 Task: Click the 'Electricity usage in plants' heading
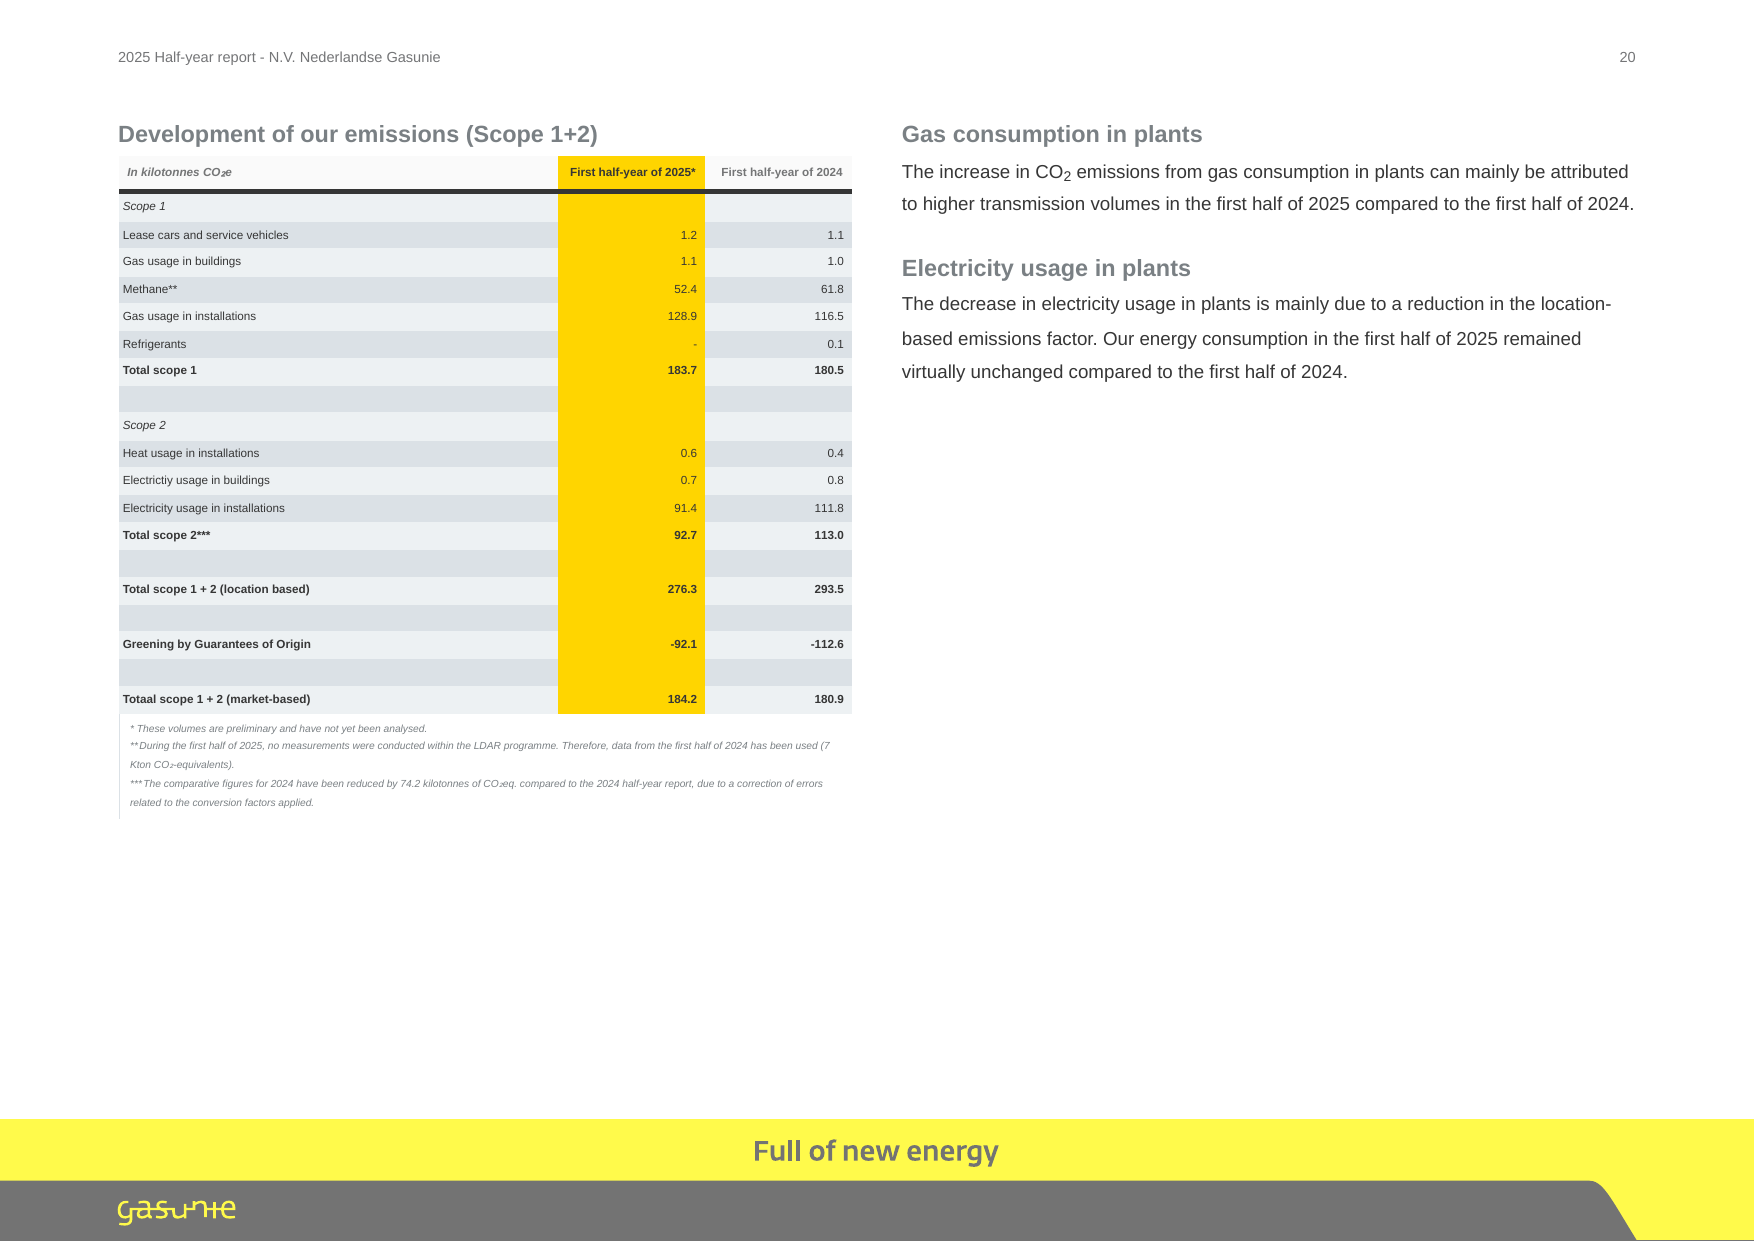coord(1046,268)
